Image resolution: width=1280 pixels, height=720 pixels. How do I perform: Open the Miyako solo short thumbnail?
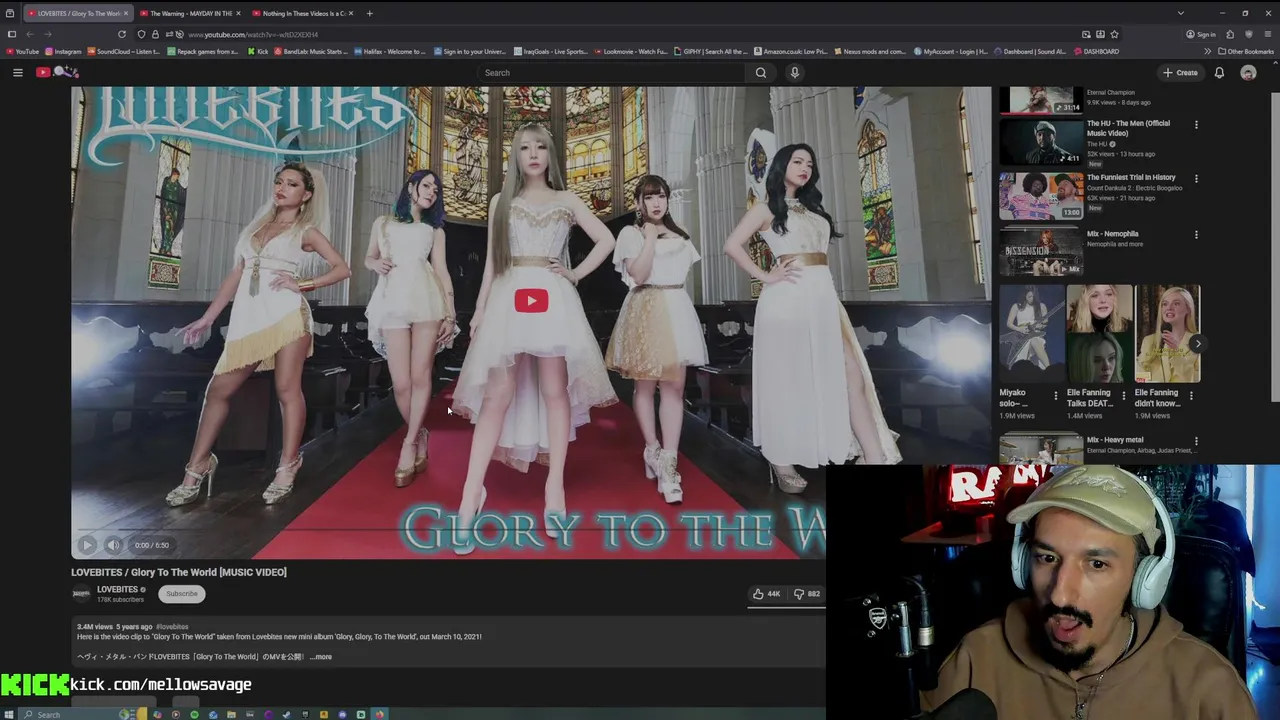click(x=1032, y=334)
